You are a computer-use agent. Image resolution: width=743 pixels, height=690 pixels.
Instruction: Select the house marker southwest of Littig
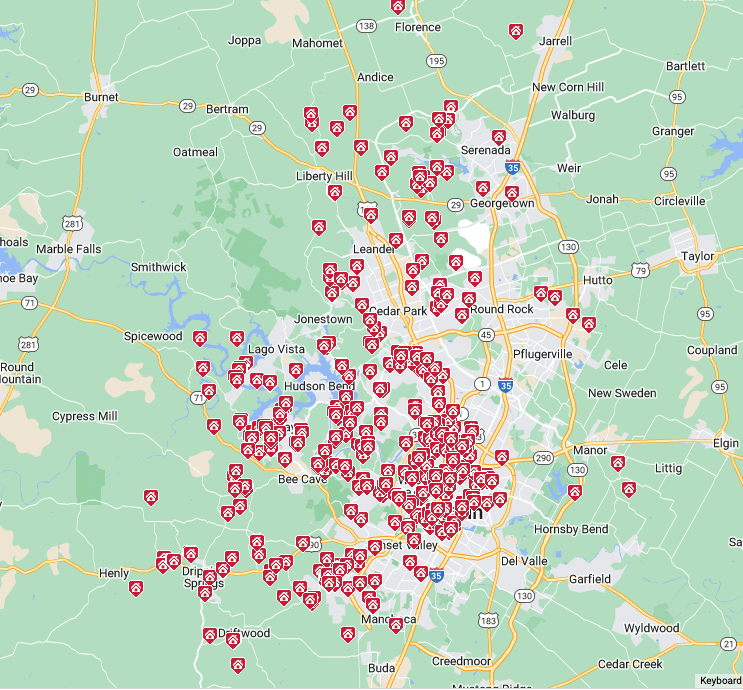tap(628, 488)
